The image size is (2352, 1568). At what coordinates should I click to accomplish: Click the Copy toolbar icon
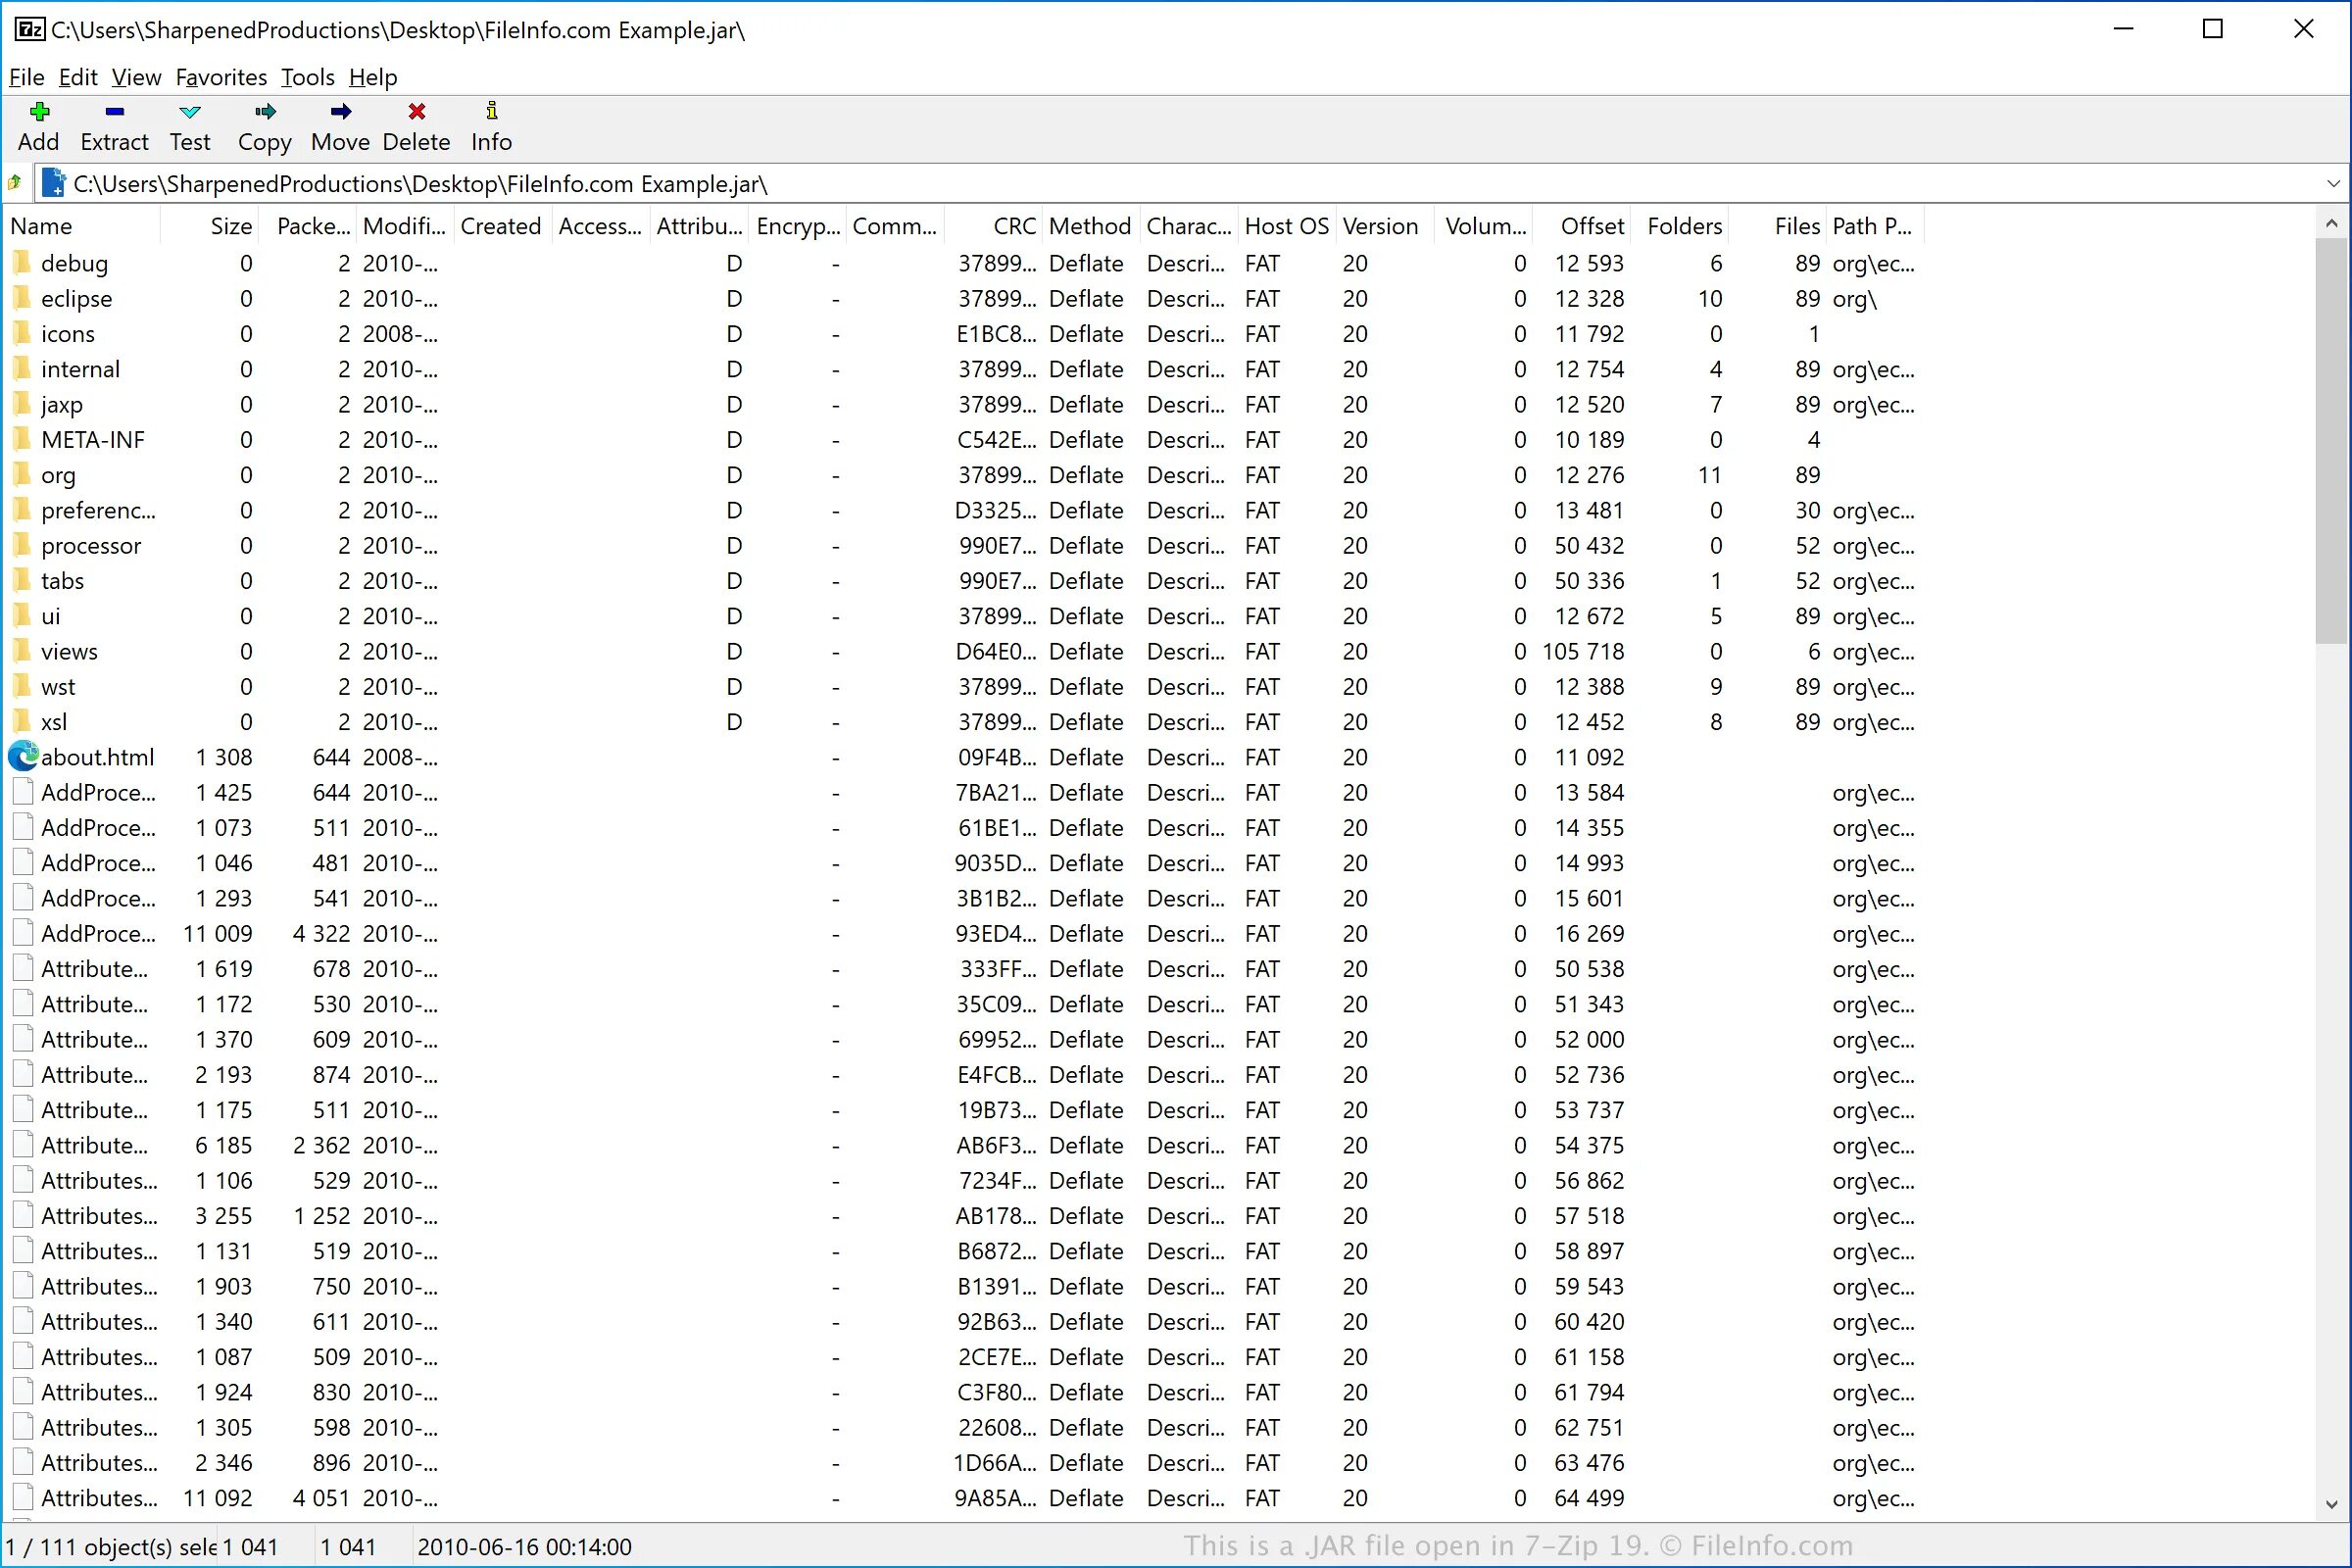[x=264, y=112]
